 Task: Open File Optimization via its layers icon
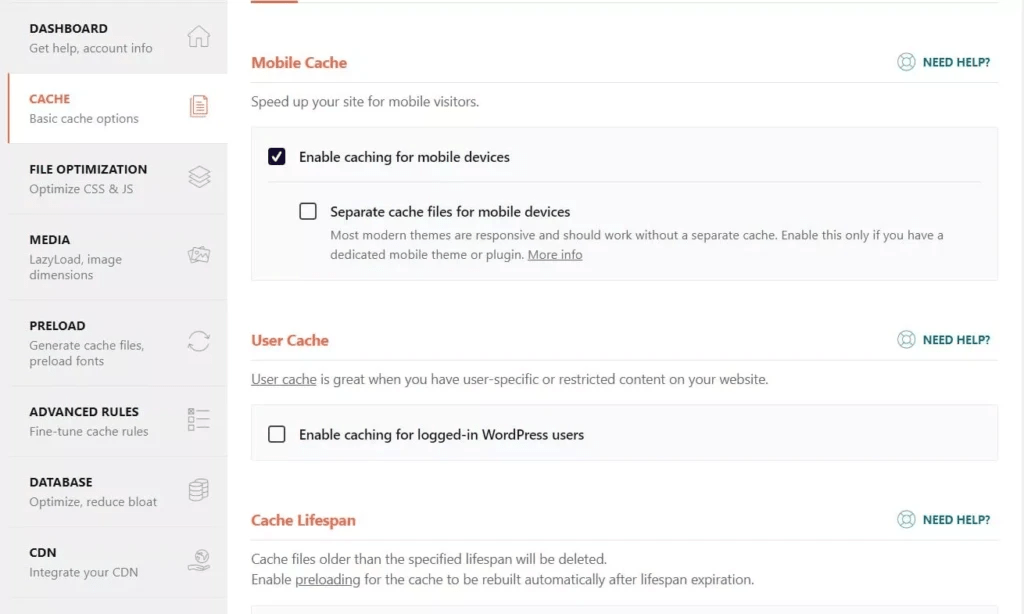point(199,177)
